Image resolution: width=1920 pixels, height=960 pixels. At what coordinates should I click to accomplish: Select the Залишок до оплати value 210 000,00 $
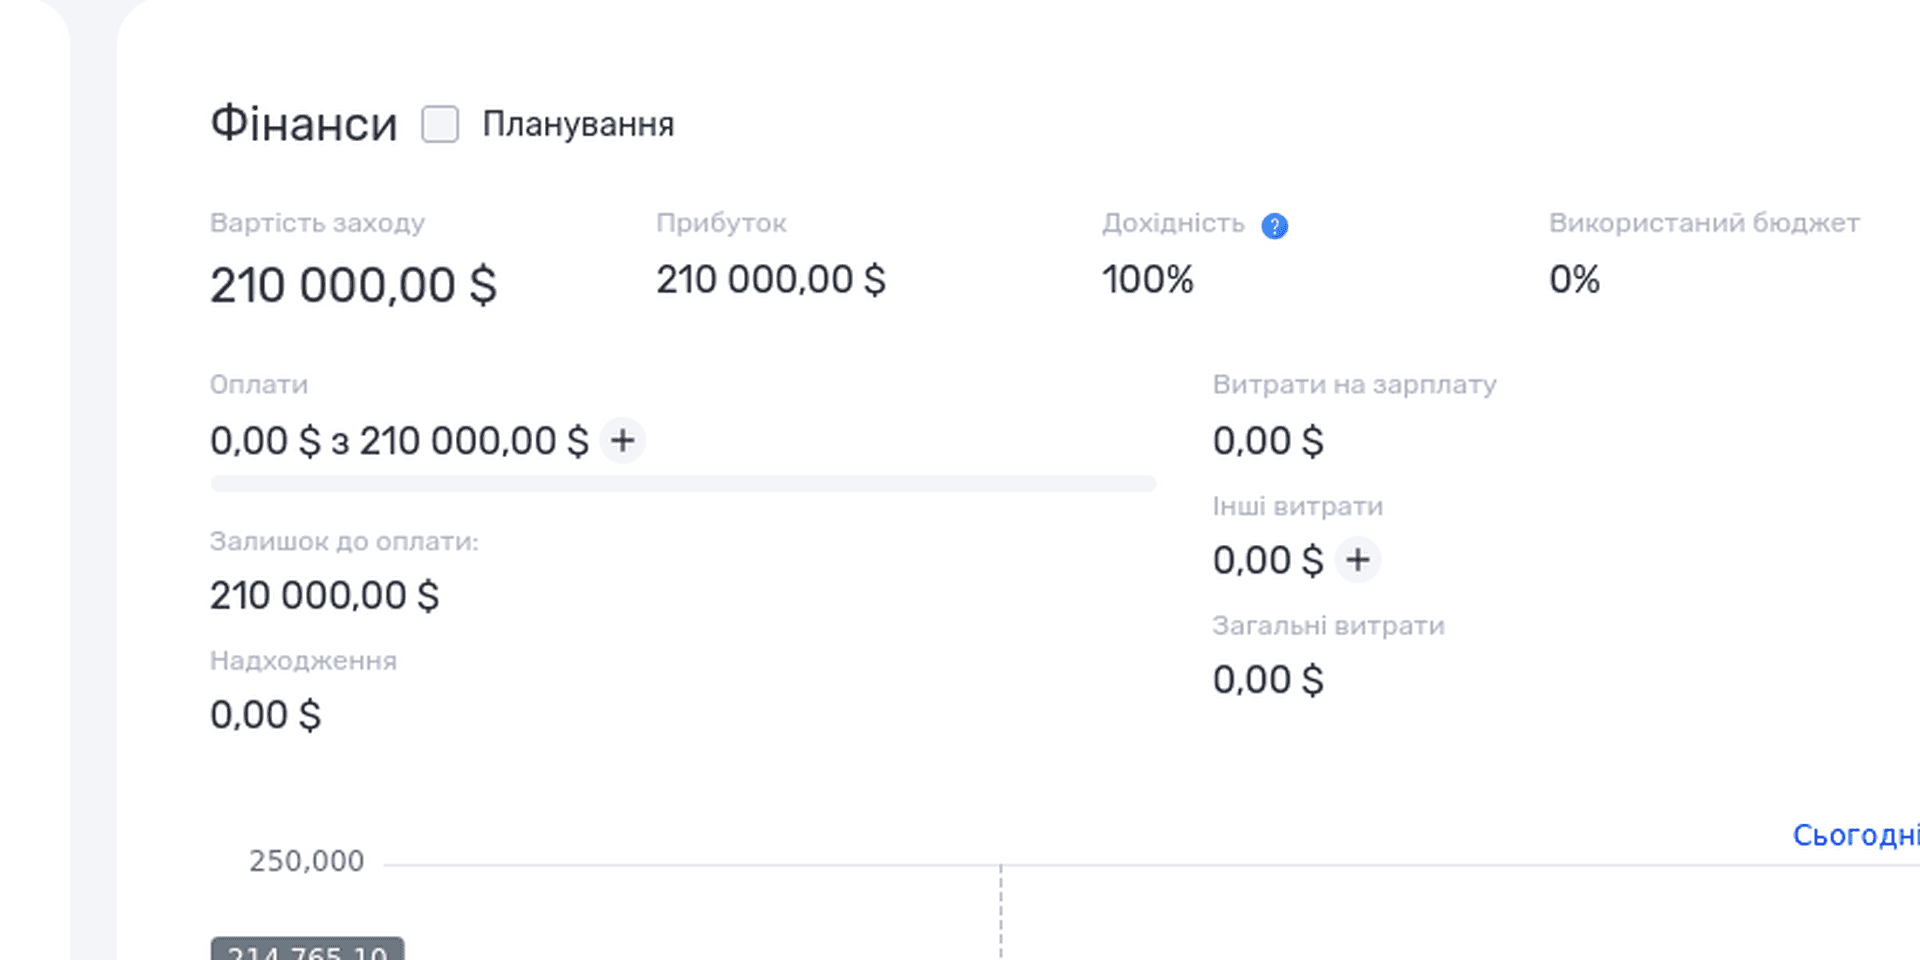(324, 596)
